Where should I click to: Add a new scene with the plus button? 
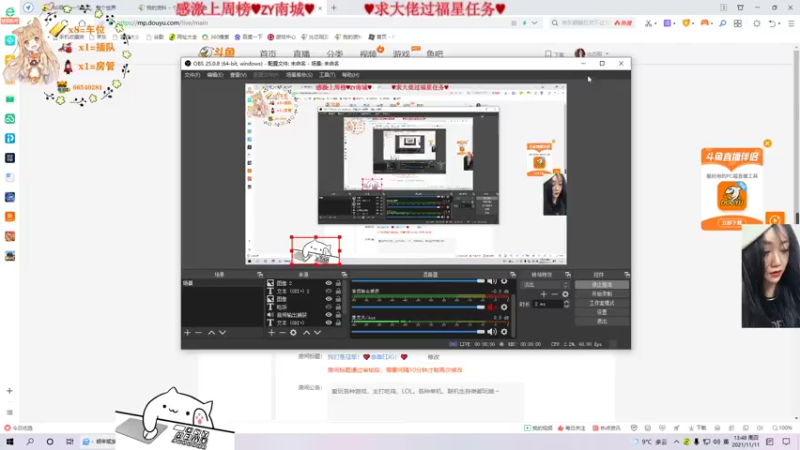(187, 333)
